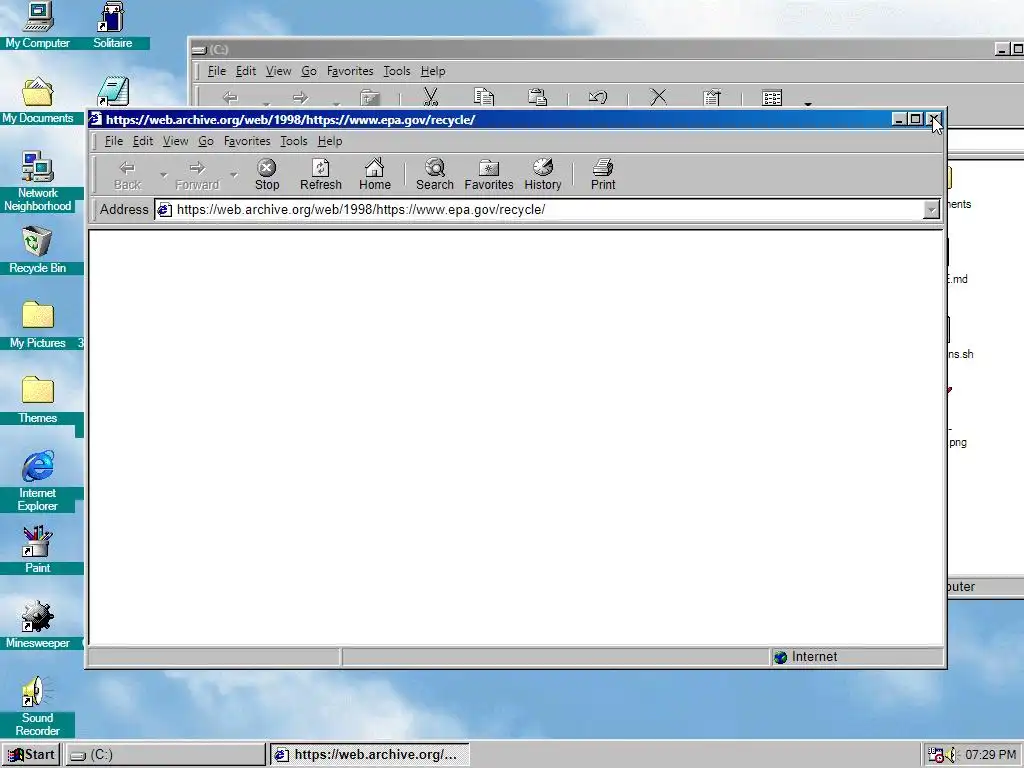Click the Properties icon in C: window

pos(712,97)
